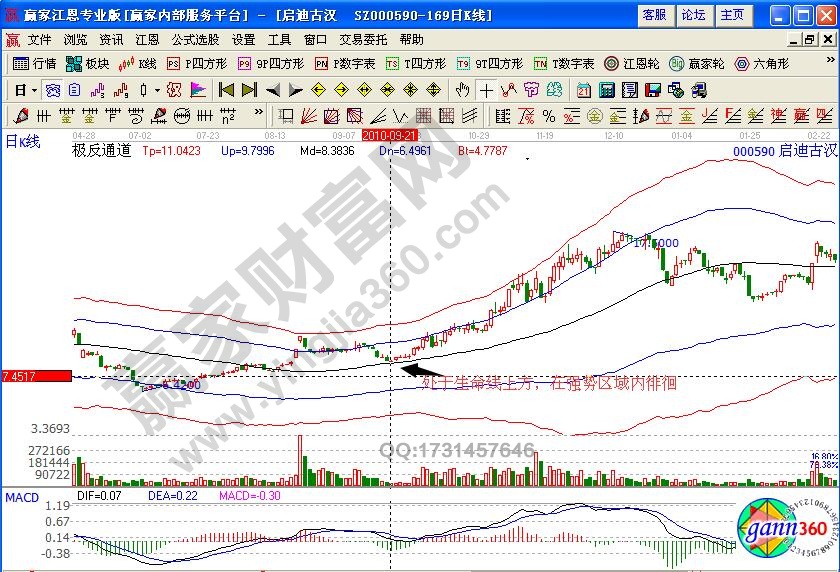This screenshot has width=840, height=572.
Task: Click the yellow diamond left-arrow icon
Action: (x=319, y=90)
